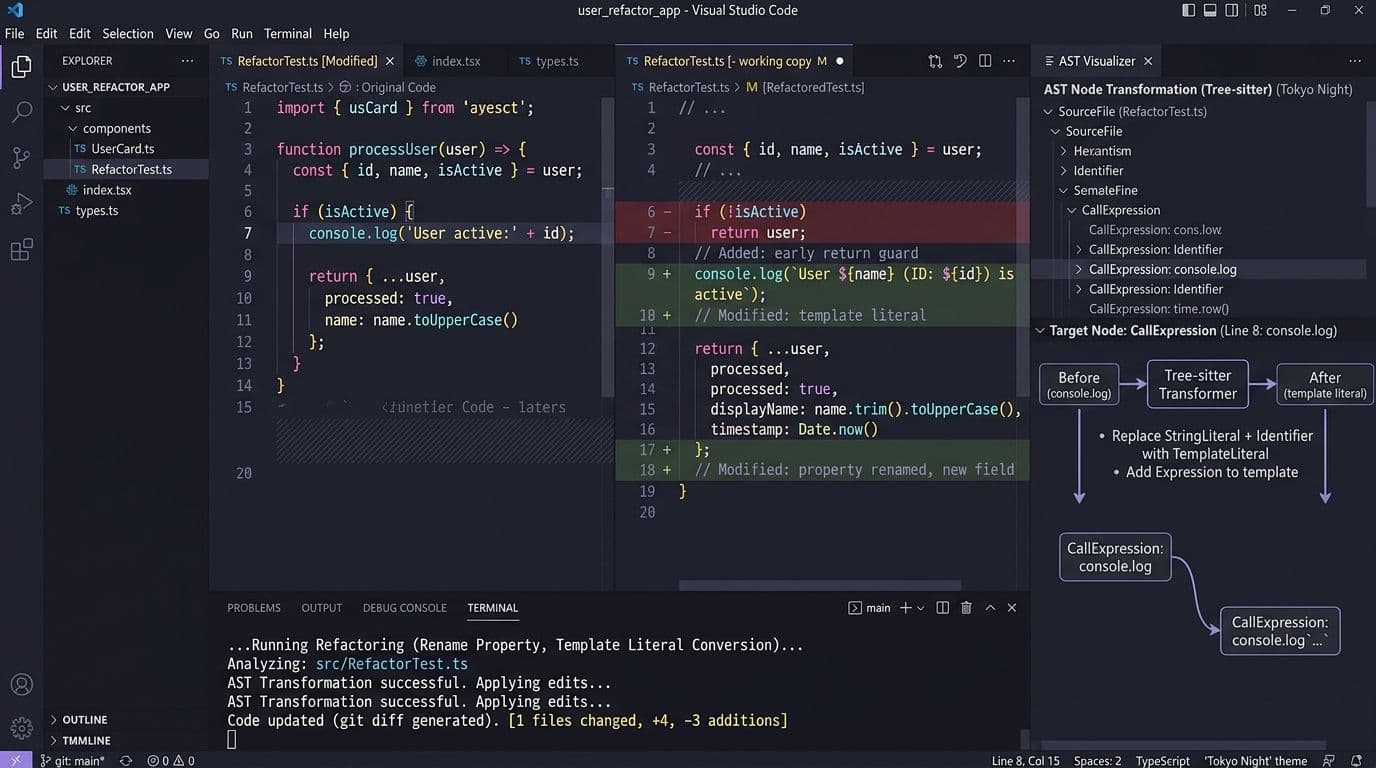The image size is (1376, 768).
Task: Toggle the bottom panel layout button
Action: click(x=1210, y=10)
